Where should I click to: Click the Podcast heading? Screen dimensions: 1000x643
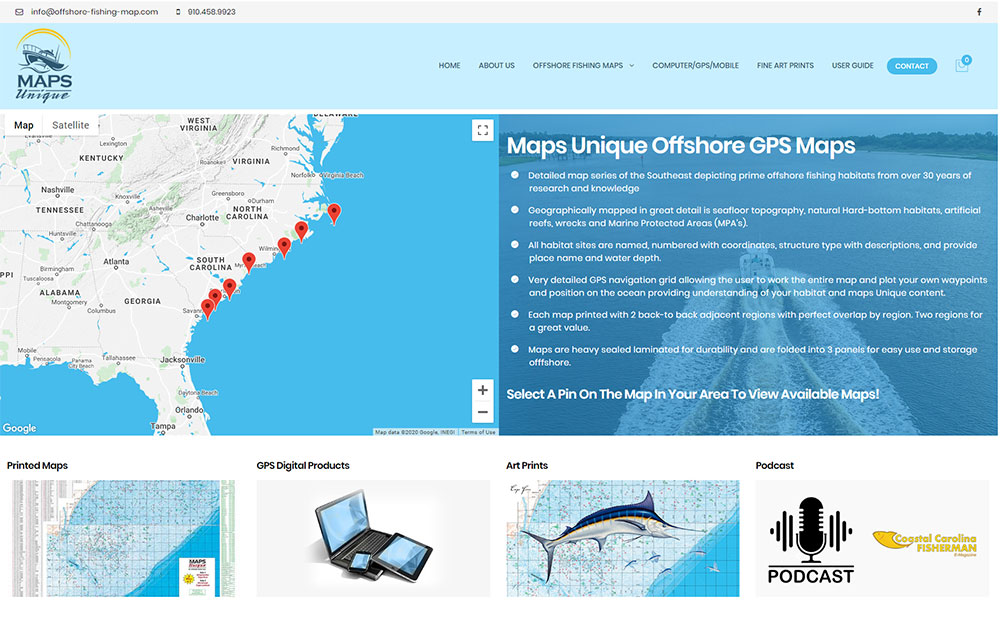click(x=774, y=466)
